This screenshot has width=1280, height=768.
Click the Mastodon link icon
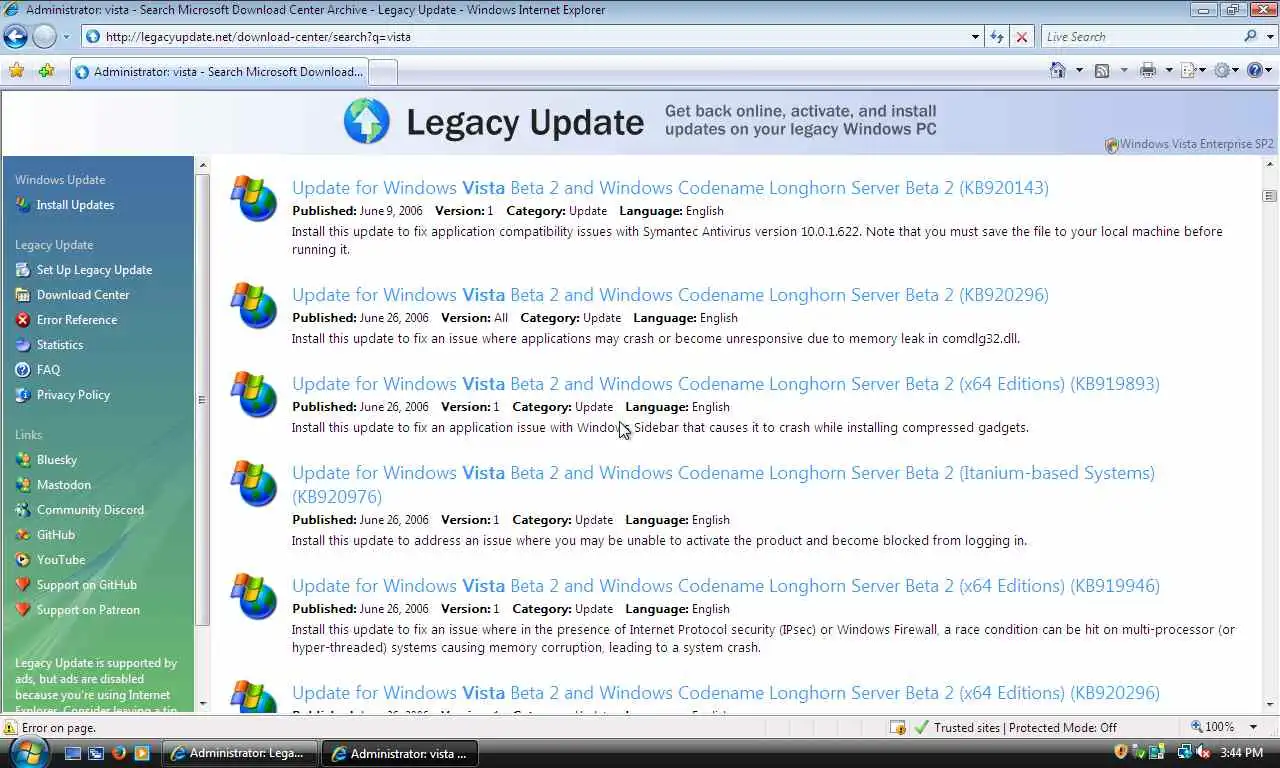click(23, 485)
